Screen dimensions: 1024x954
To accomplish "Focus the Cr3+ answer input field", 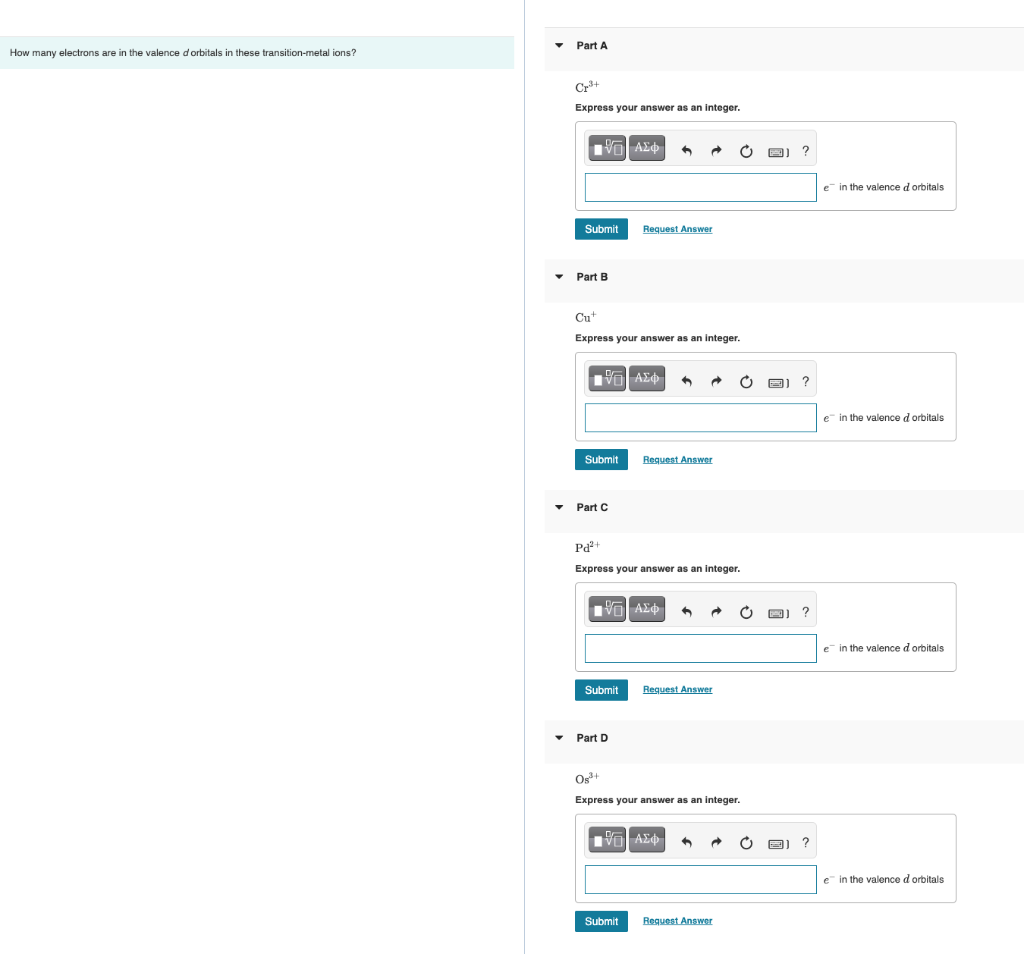I will coord(701,187).
